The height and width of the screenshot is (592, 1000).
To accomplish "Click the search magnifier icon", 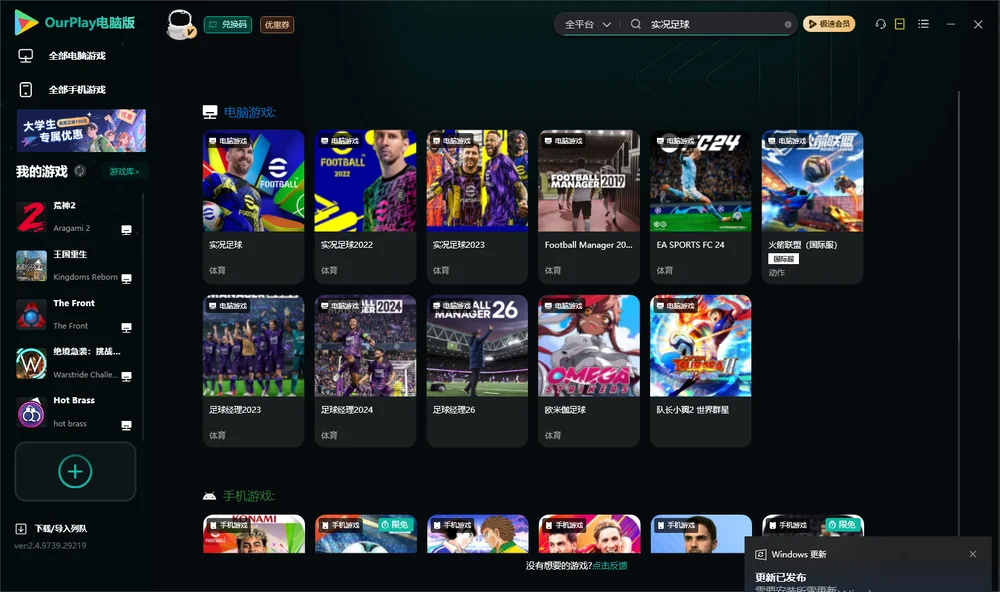I will [x=635, y=24].
